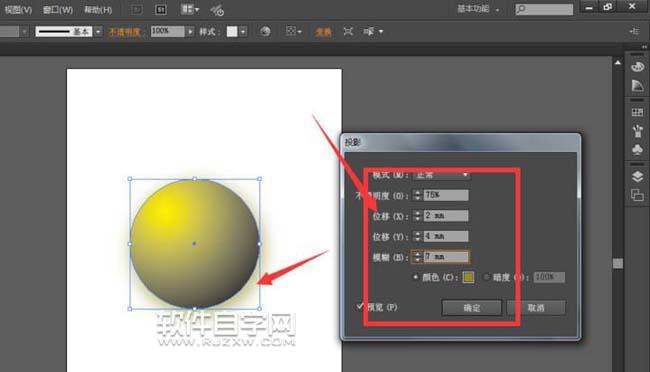Expand the 样式 style swatch dropdown
Screen dimensions: 650x372
pyautogui.click(x=243, y=32)
